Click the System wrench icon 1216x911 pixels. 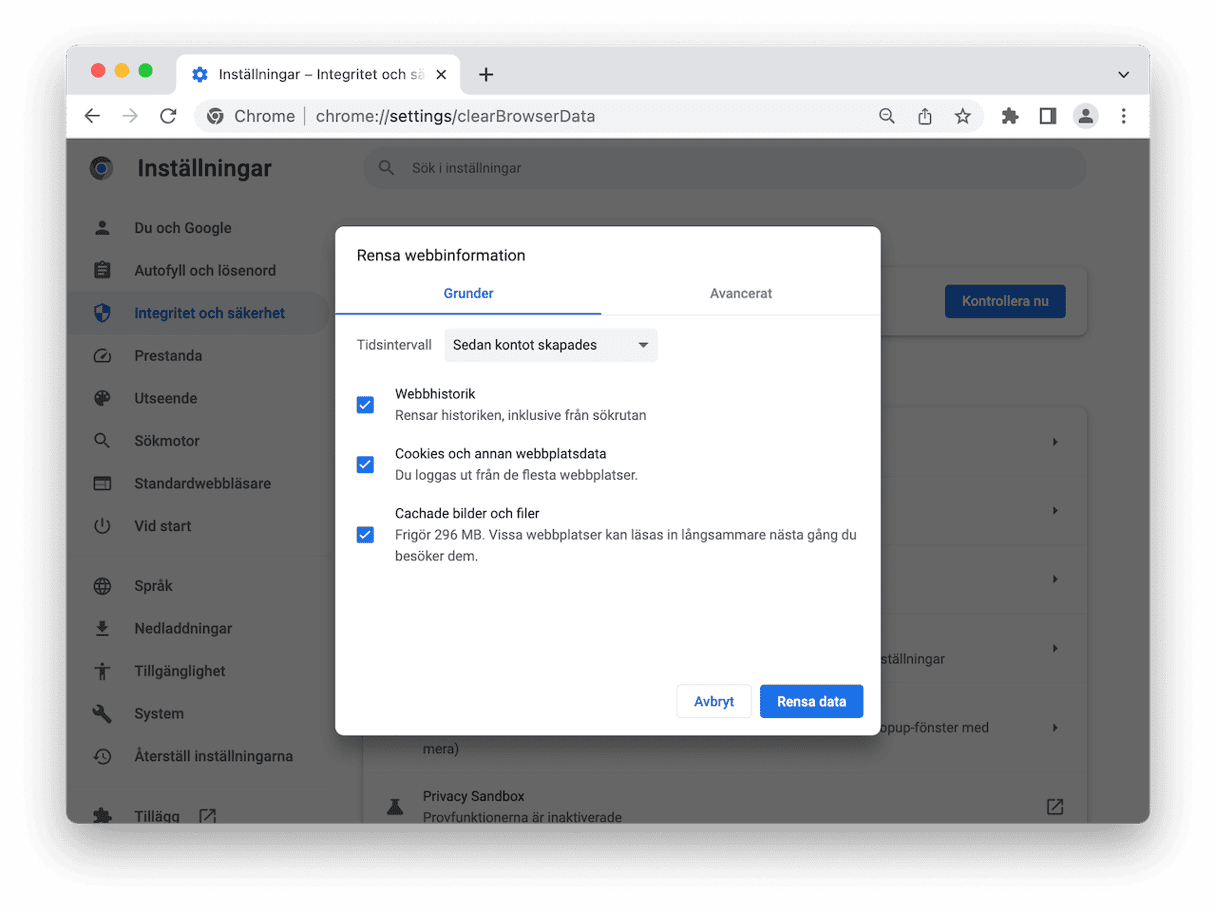coord(102,714)
